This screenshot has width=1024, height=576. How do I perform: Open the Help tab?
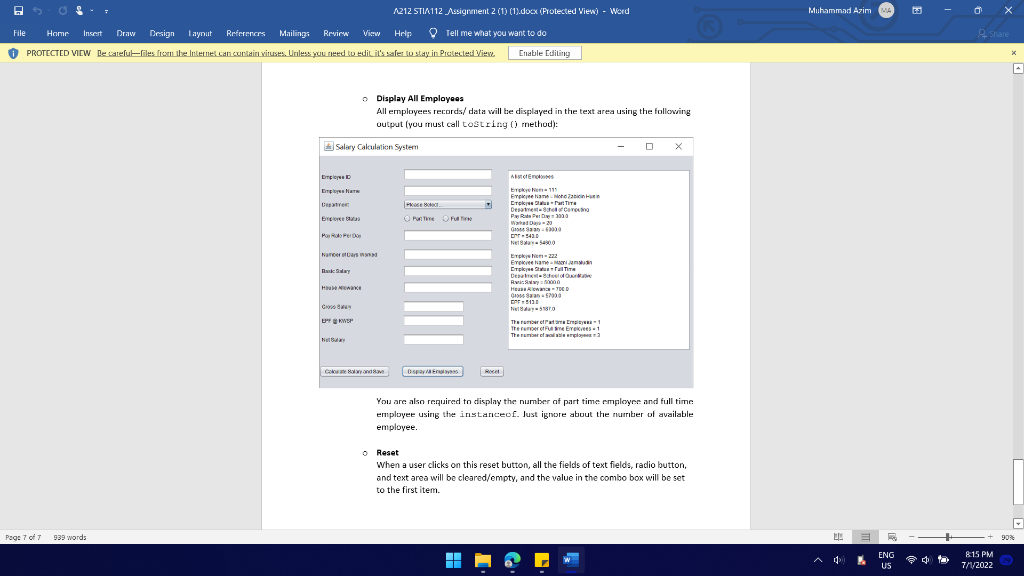click(403, 33)
